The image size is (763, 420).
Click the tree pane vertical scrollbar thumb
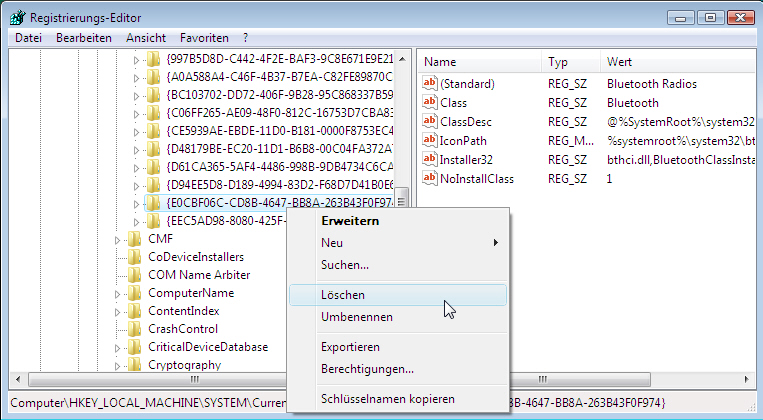point(402,201)
